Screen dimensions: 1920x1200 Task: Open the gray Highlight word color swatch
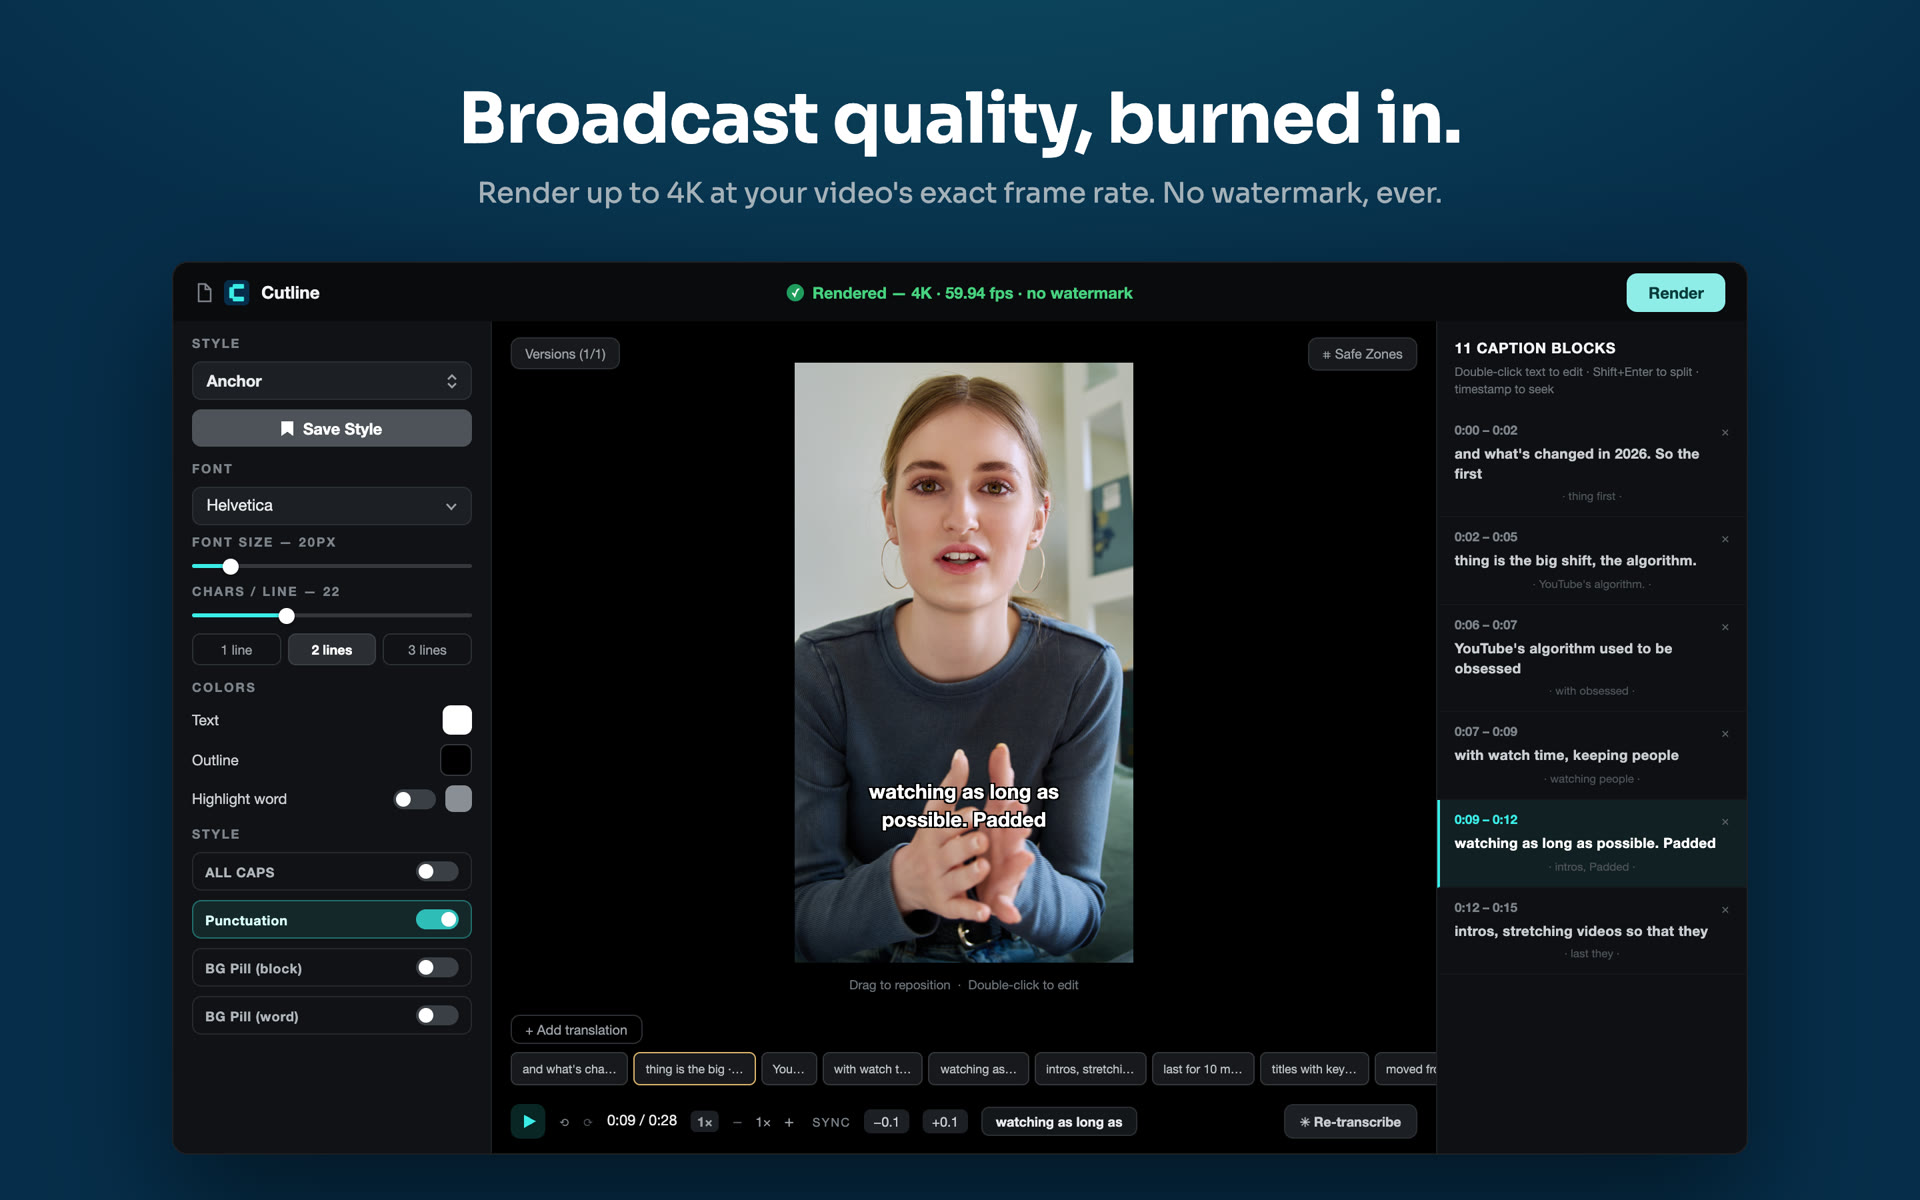click(458, 798)
